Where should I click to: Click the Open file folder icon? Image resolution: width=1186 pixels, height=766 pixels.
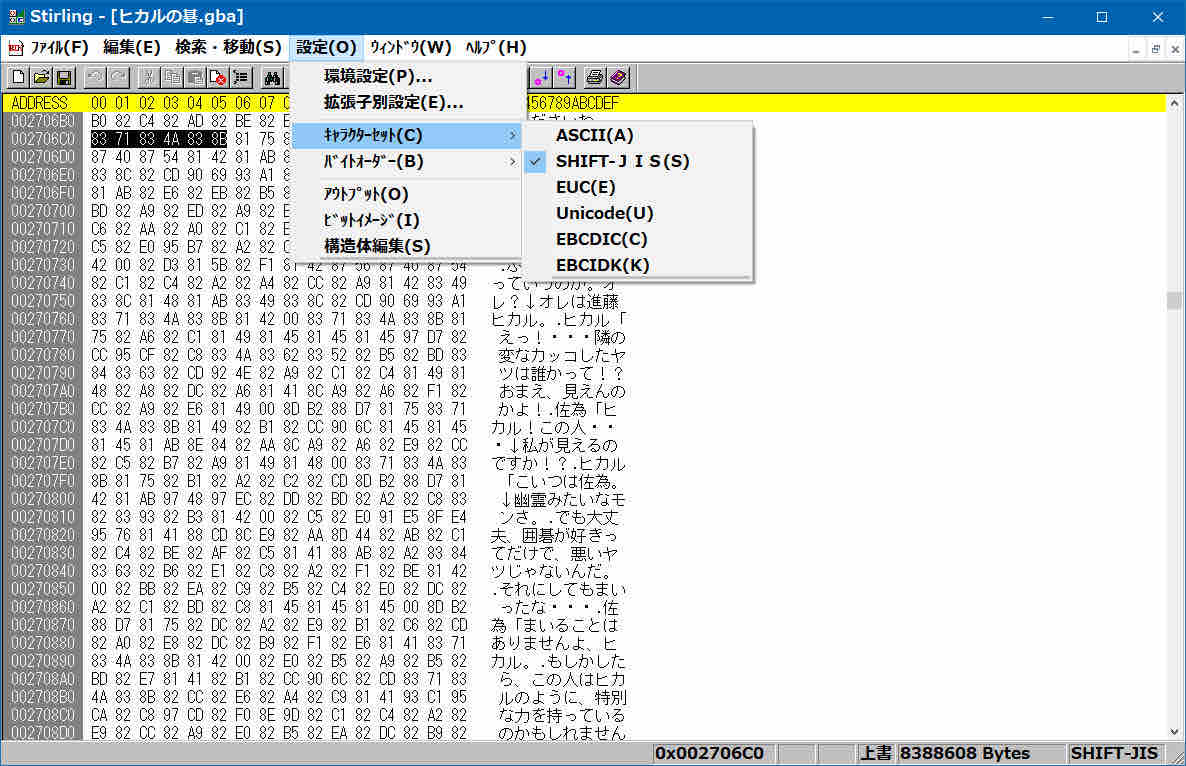point(41,77)
